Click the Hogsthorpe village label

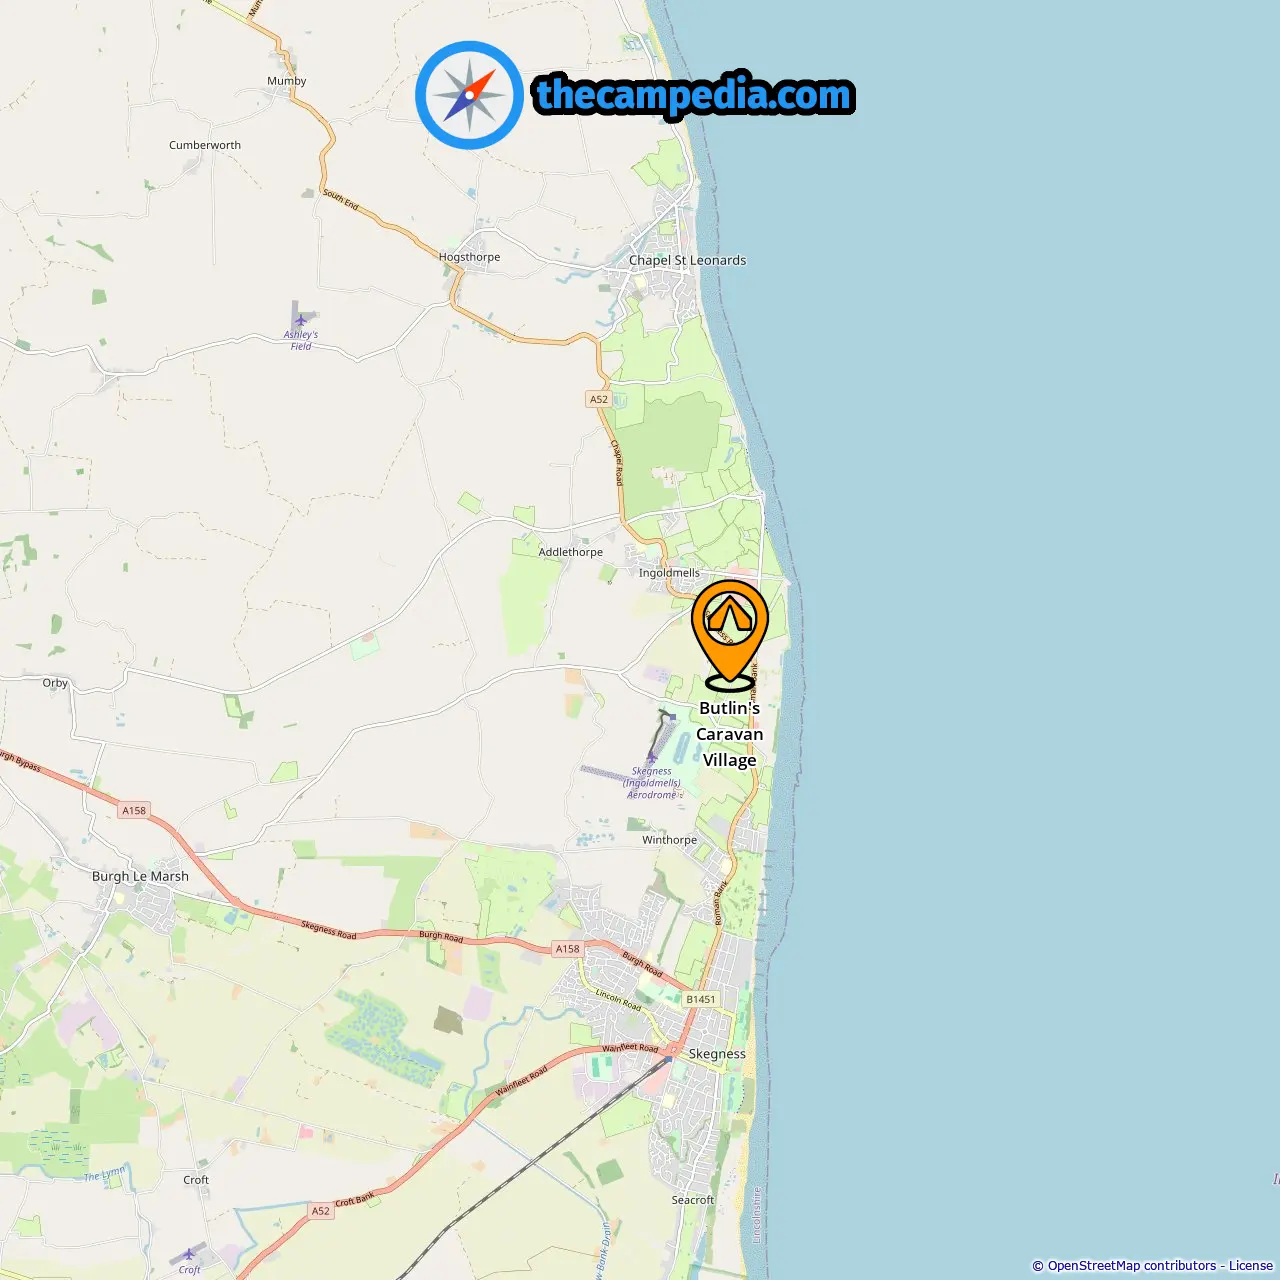tap(469, 257)
